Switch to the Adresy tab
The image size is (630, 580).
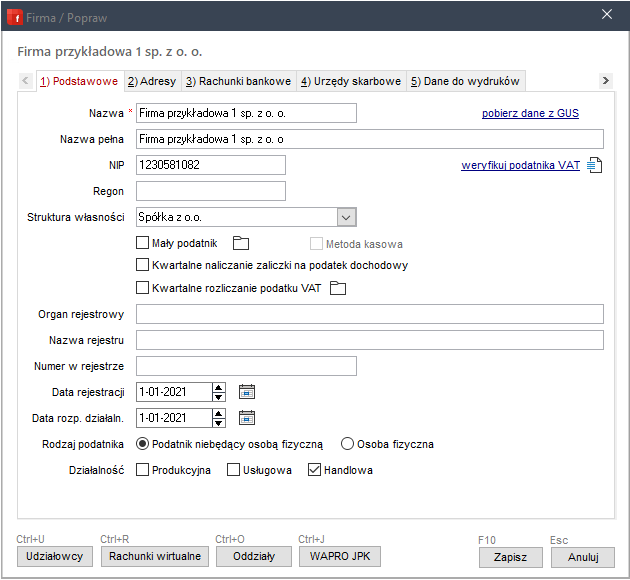152,81
